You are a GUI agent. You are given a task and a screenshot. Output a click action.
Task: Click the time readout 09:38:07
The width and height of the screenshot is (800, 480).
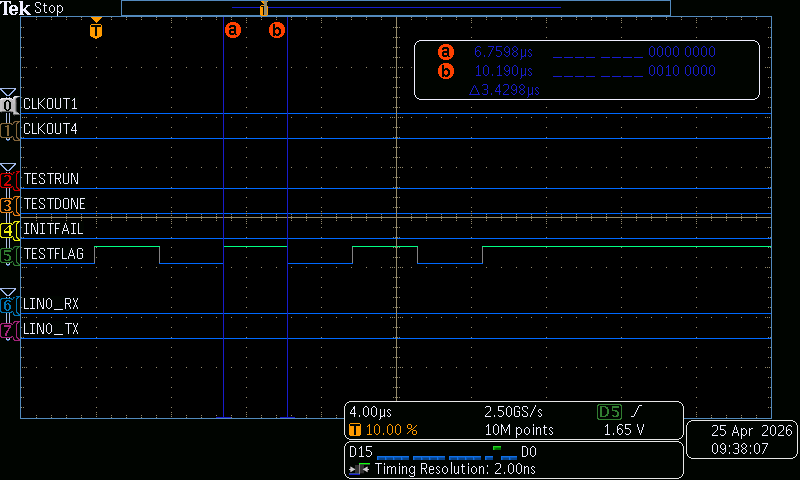tap(739, 449)
